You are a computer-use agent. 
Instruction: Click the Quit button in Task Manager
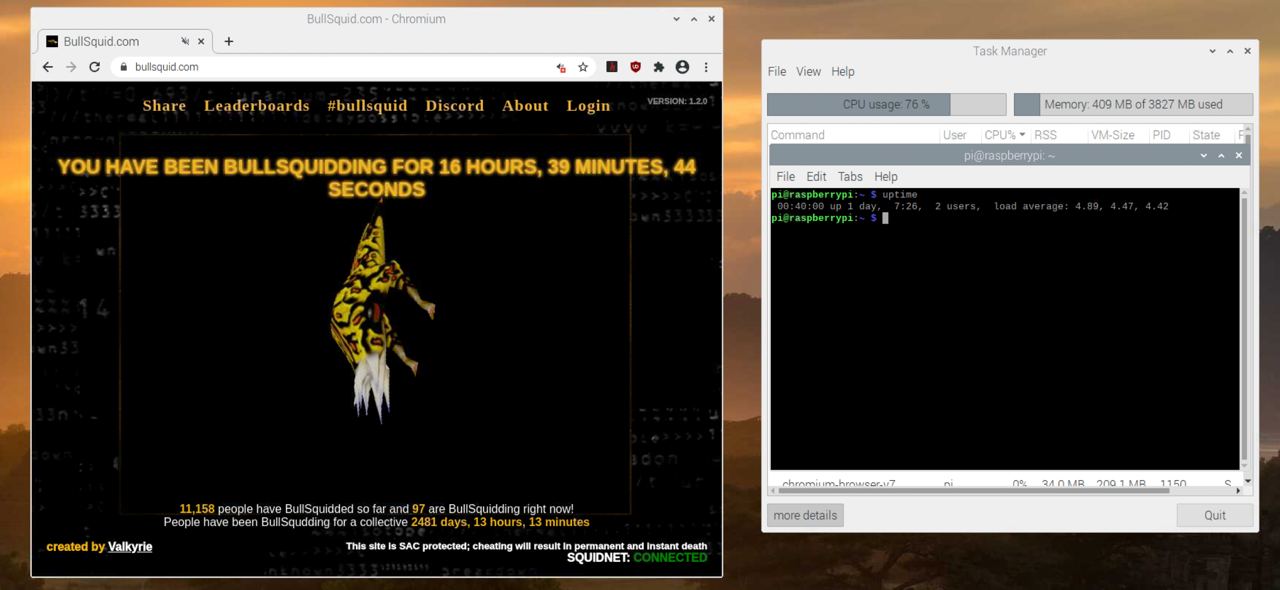[x=1215, y=515]
